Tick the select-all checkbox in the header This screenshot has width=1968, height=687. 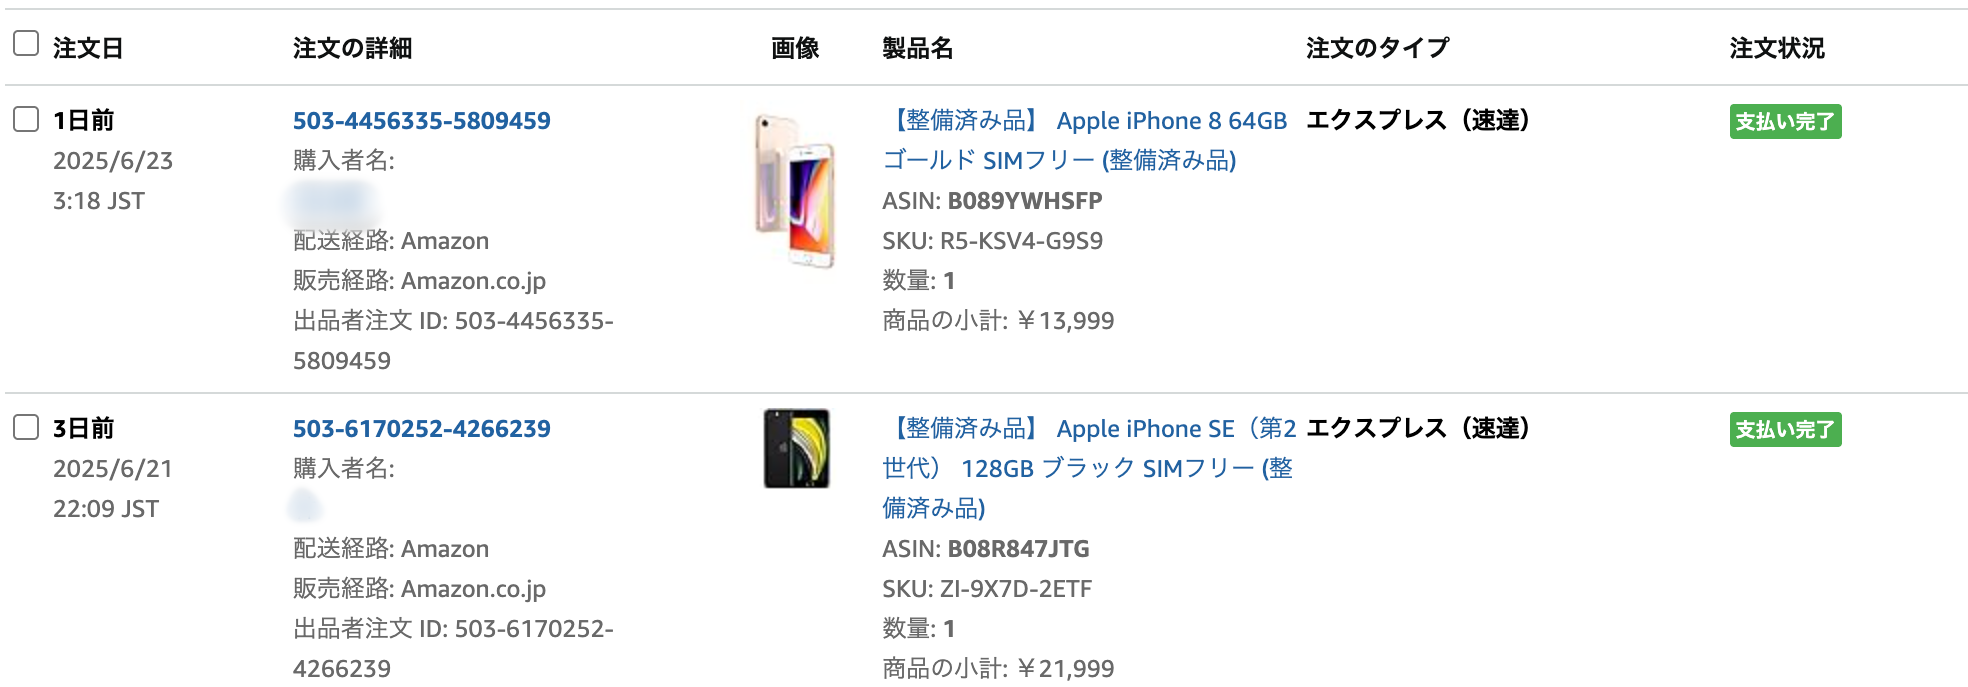pyautogui.click(x=26, y=43)
